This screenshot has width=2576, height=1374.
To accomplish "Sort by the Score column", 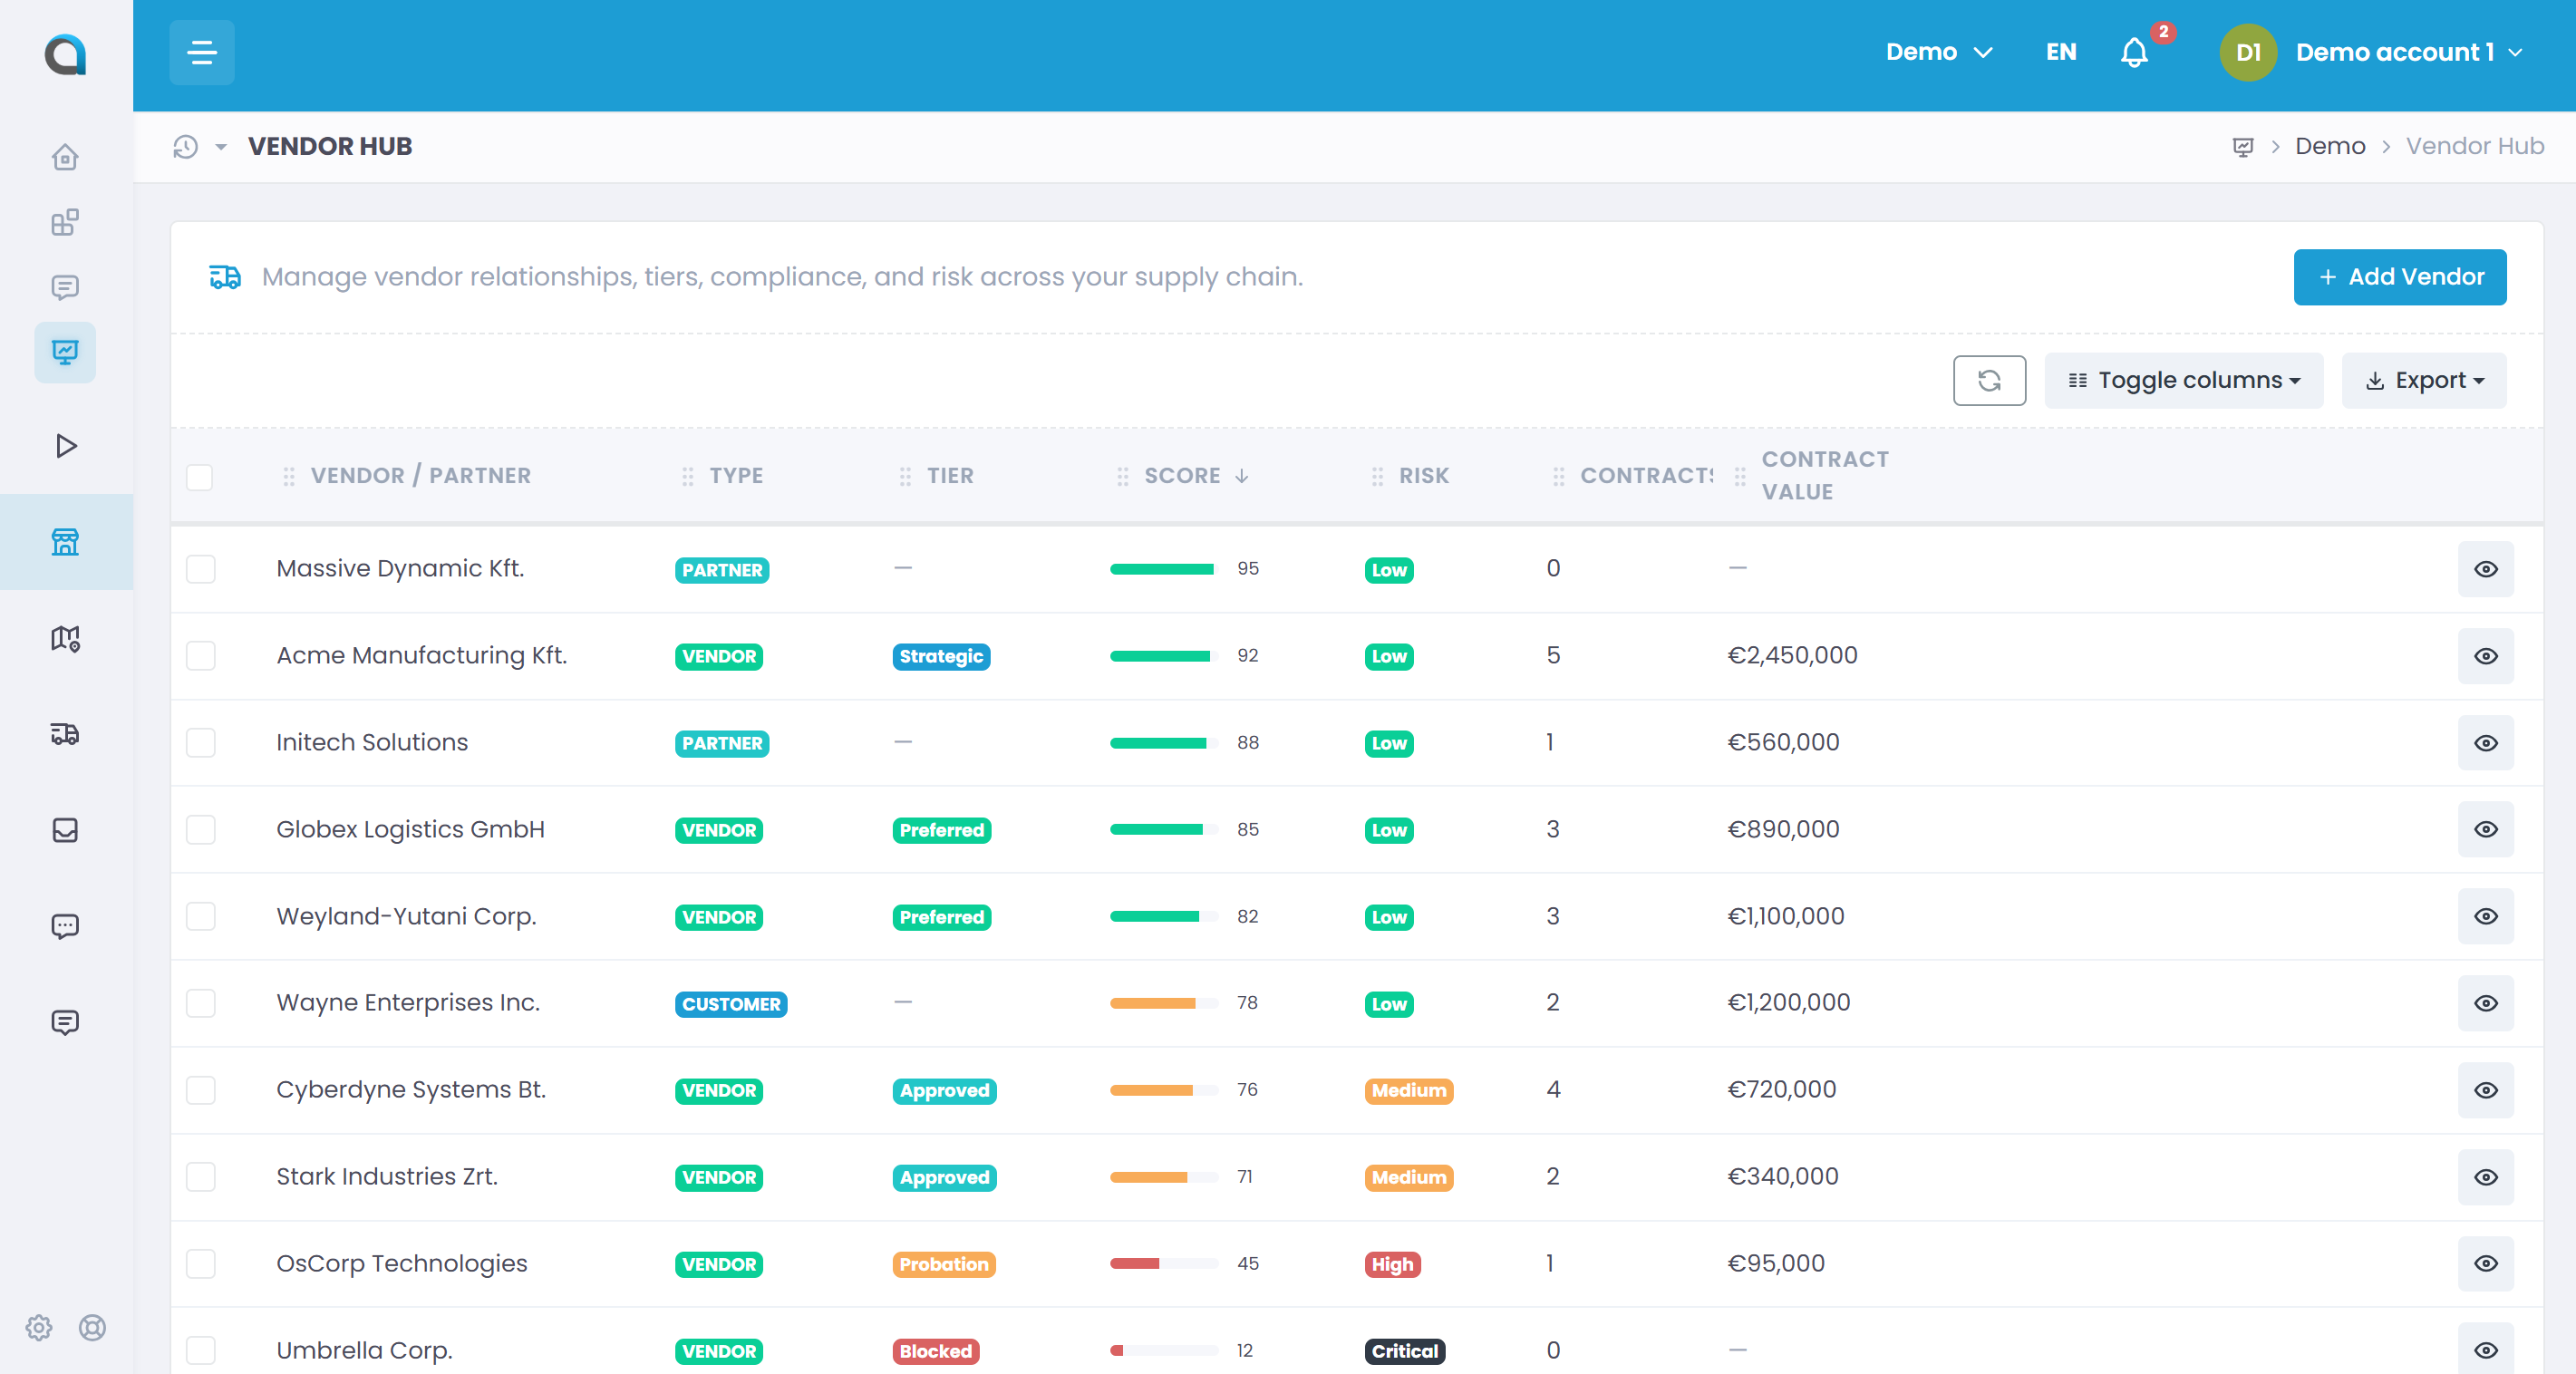I will tap(1196, 476).
